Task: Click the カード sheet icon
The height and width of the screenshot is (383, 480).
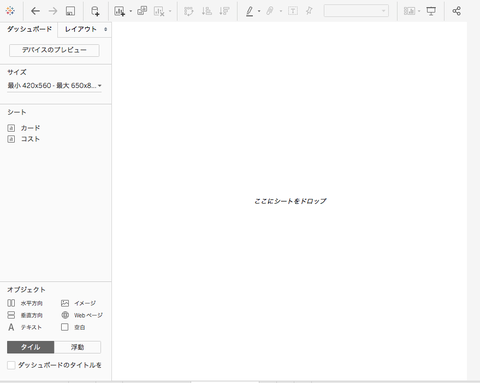Action: point(11,128)
